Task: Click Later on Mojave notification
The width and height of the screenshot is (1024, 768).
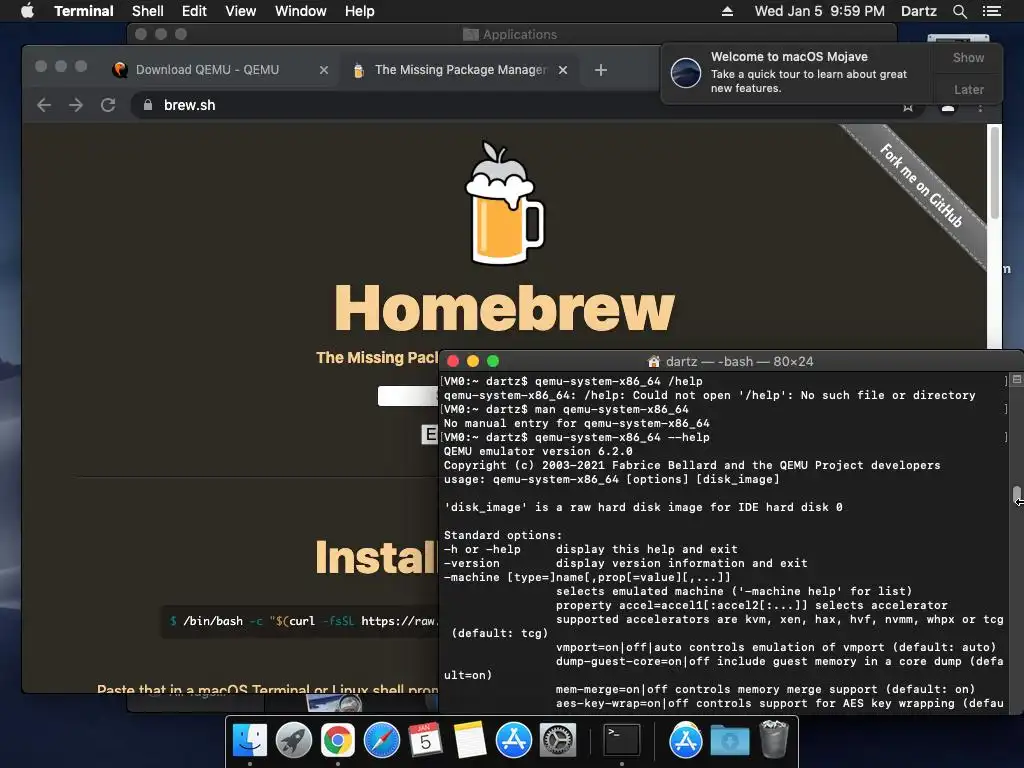Action: pyautogui.click(x=968, y=89)
